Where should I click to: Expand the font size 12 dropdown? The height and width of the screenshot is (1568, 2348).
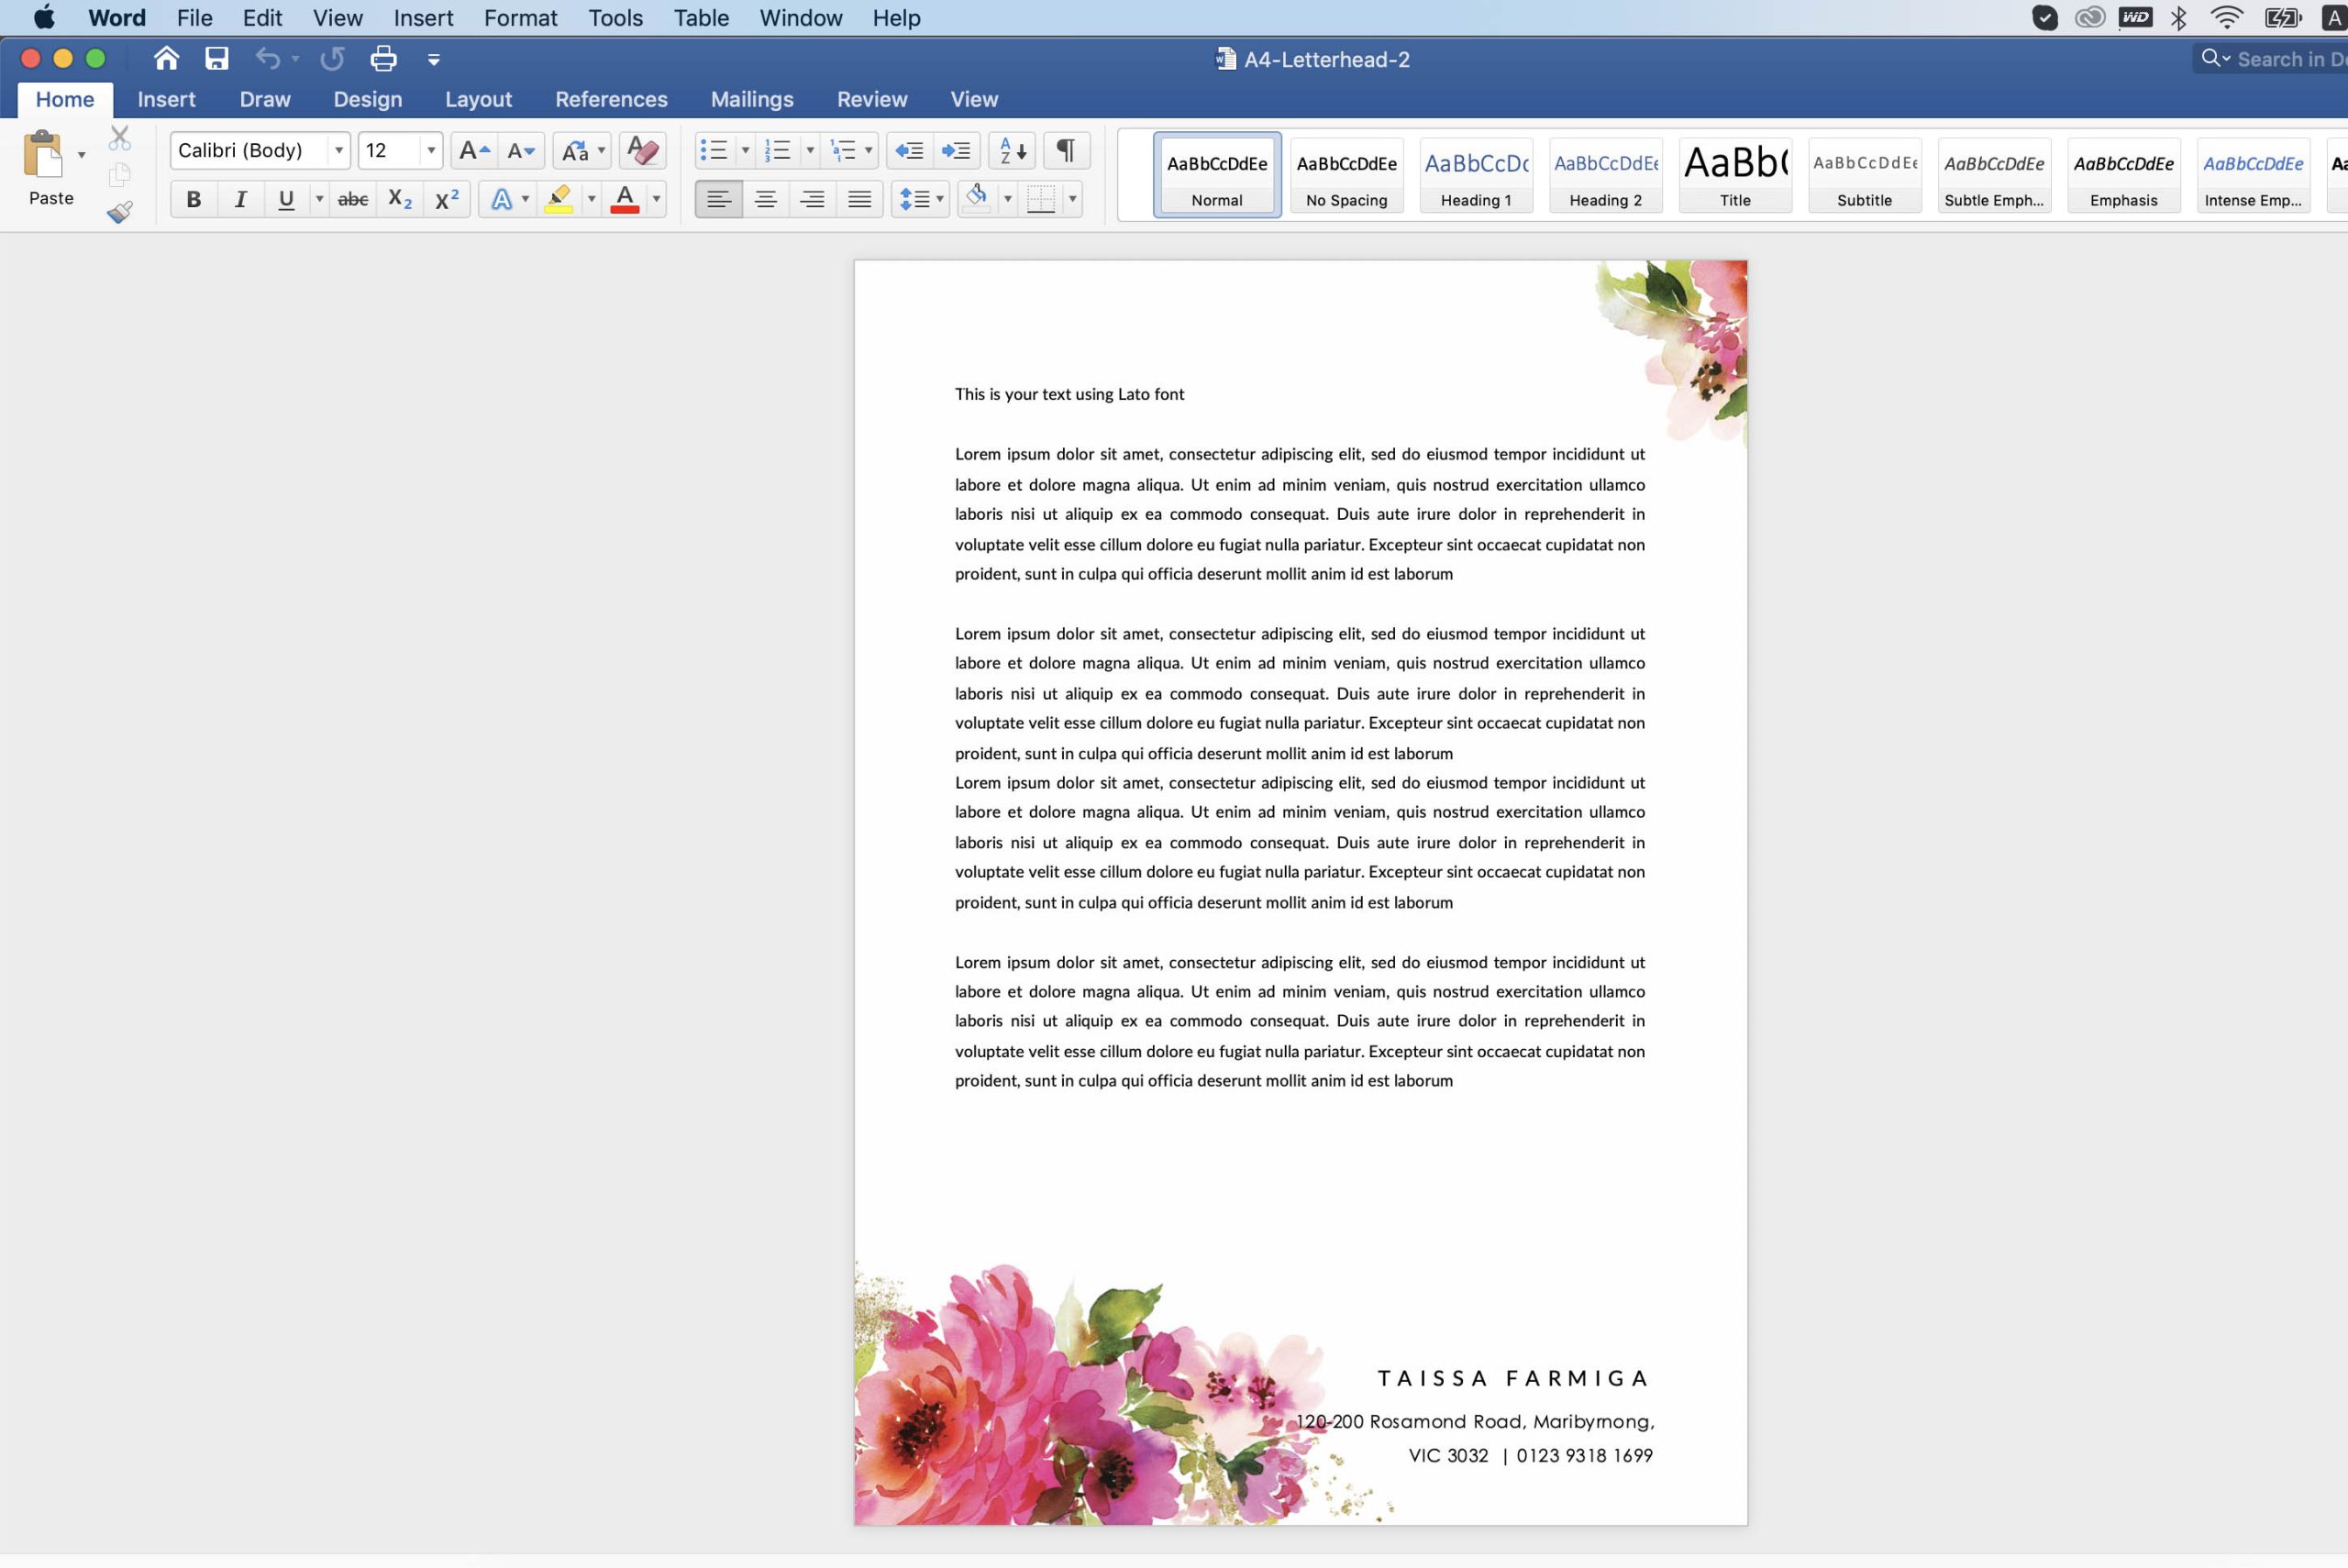pos(431,151)
